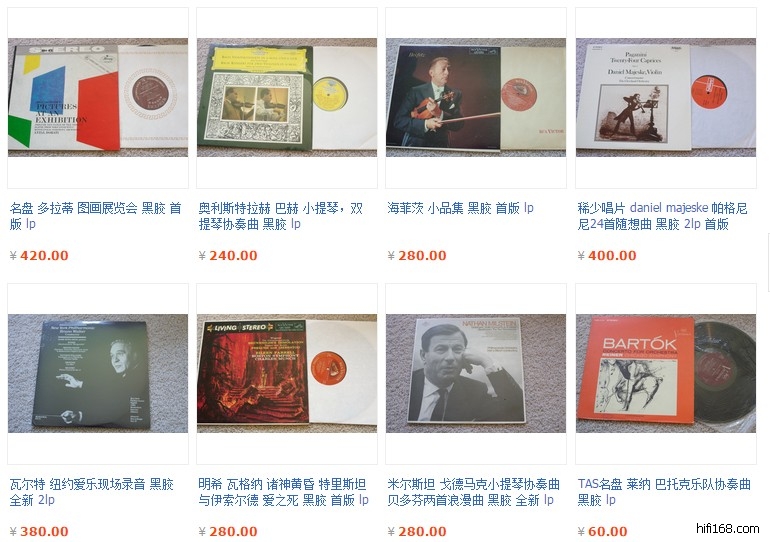Click the ¥60.00 price

tap(603, 531)
